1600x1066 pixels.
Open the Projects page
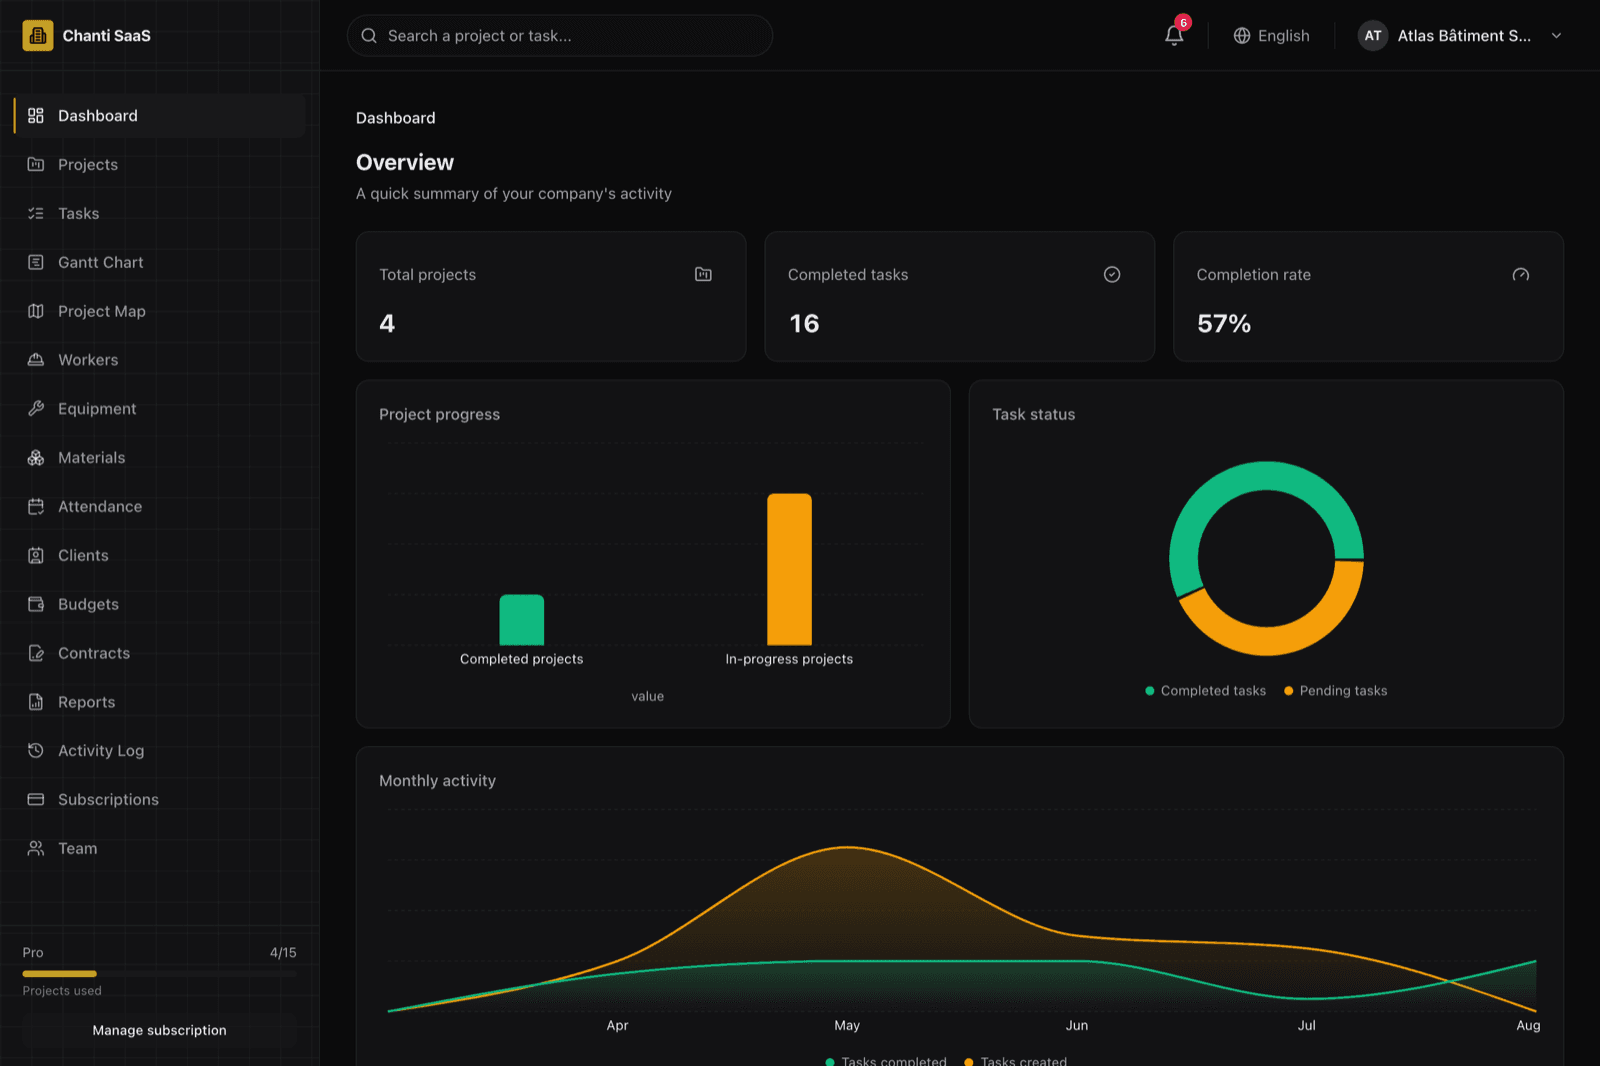click(x=160, y=165)
